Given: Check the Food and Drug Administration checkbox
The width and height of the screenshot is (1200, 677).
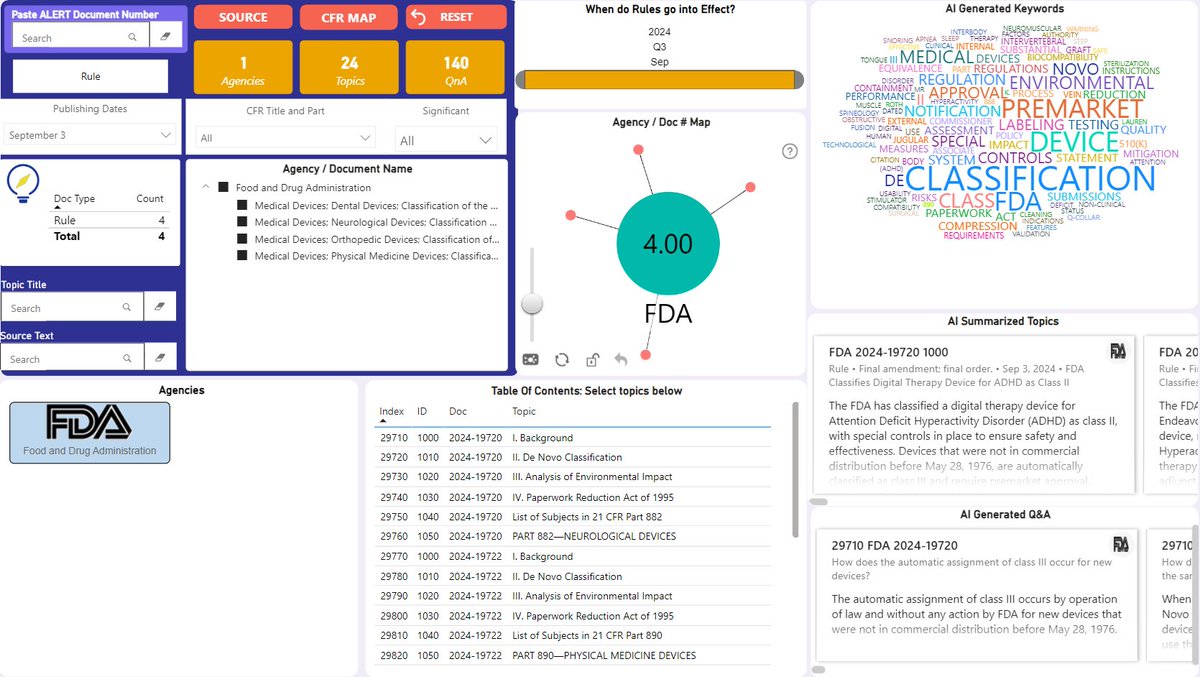Looking at the screenshot, I should click(x=224, y=188).
